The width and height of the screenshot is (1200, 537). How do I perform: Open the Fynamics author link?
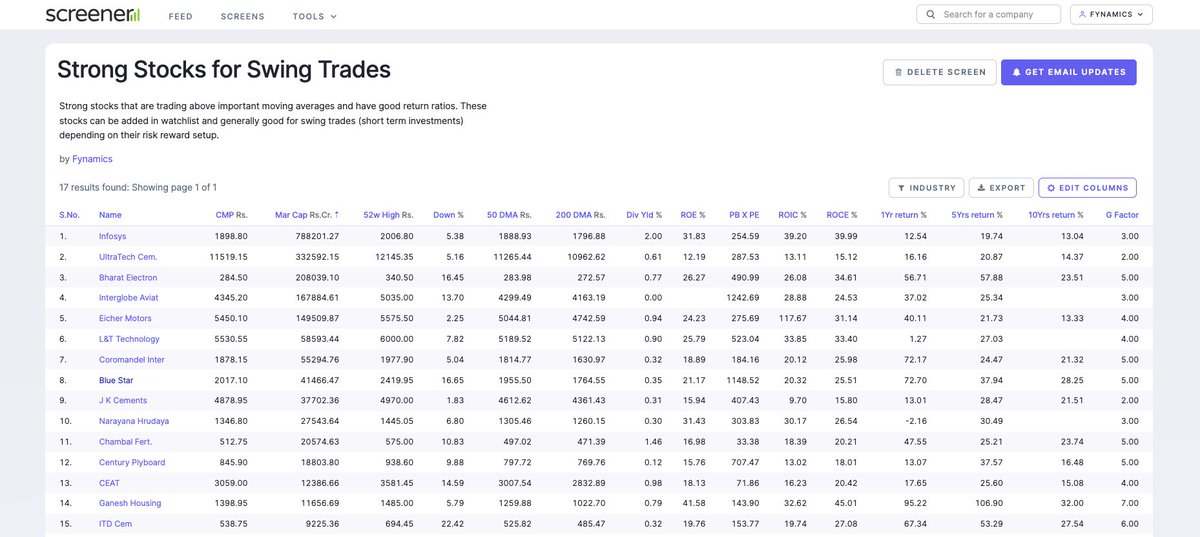point(92,159)
